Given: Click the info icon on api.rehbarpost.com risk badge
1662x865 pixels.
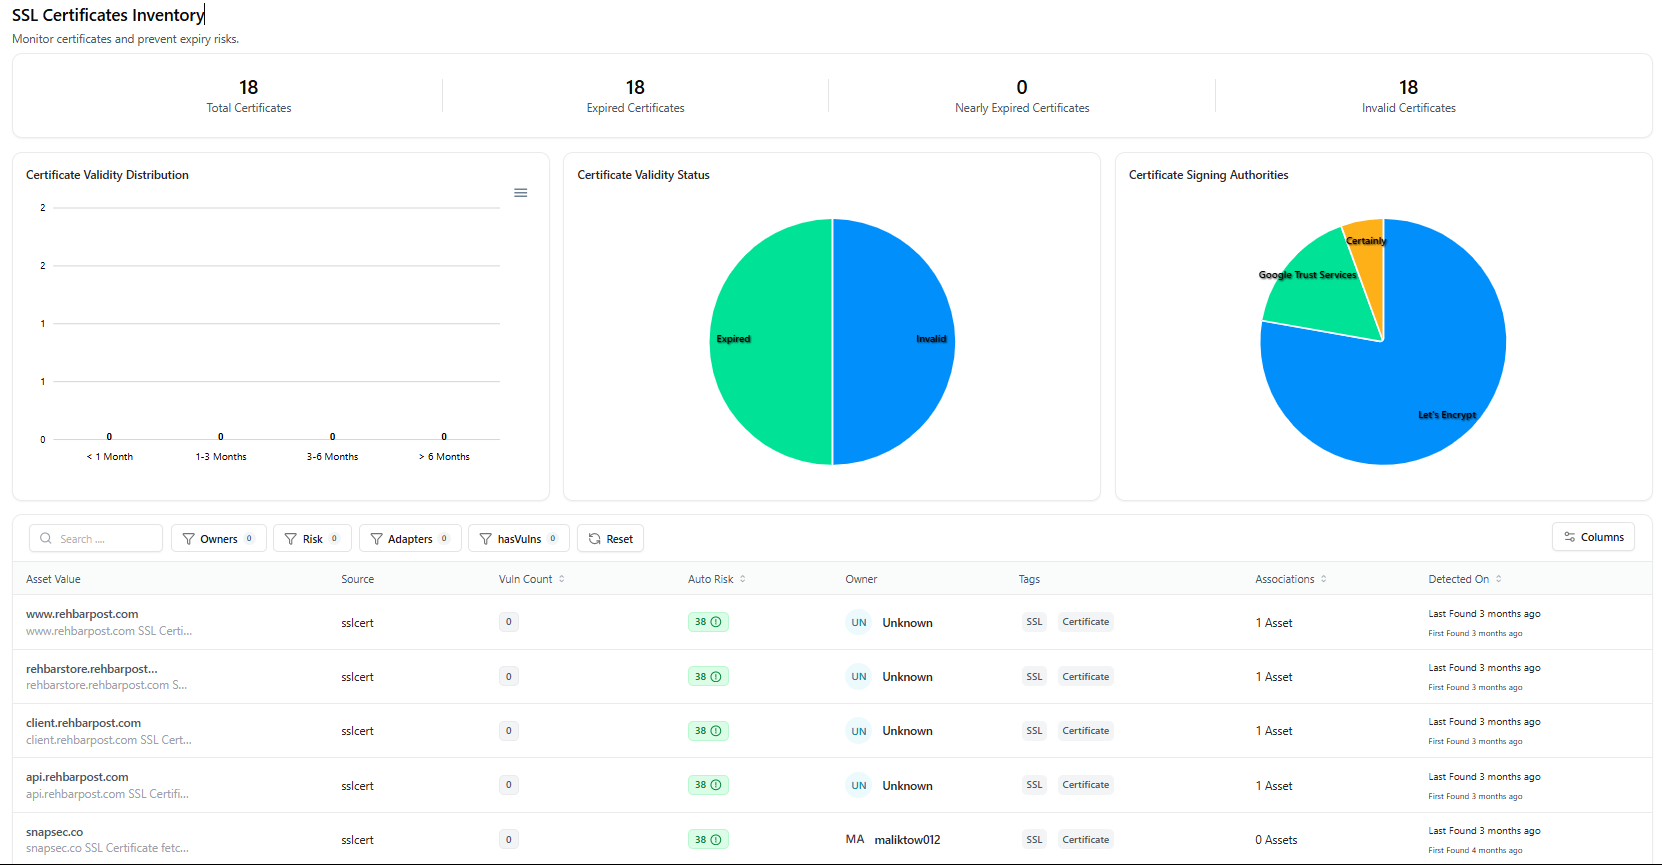Looking at the screenshot, I should pos(716,785).
